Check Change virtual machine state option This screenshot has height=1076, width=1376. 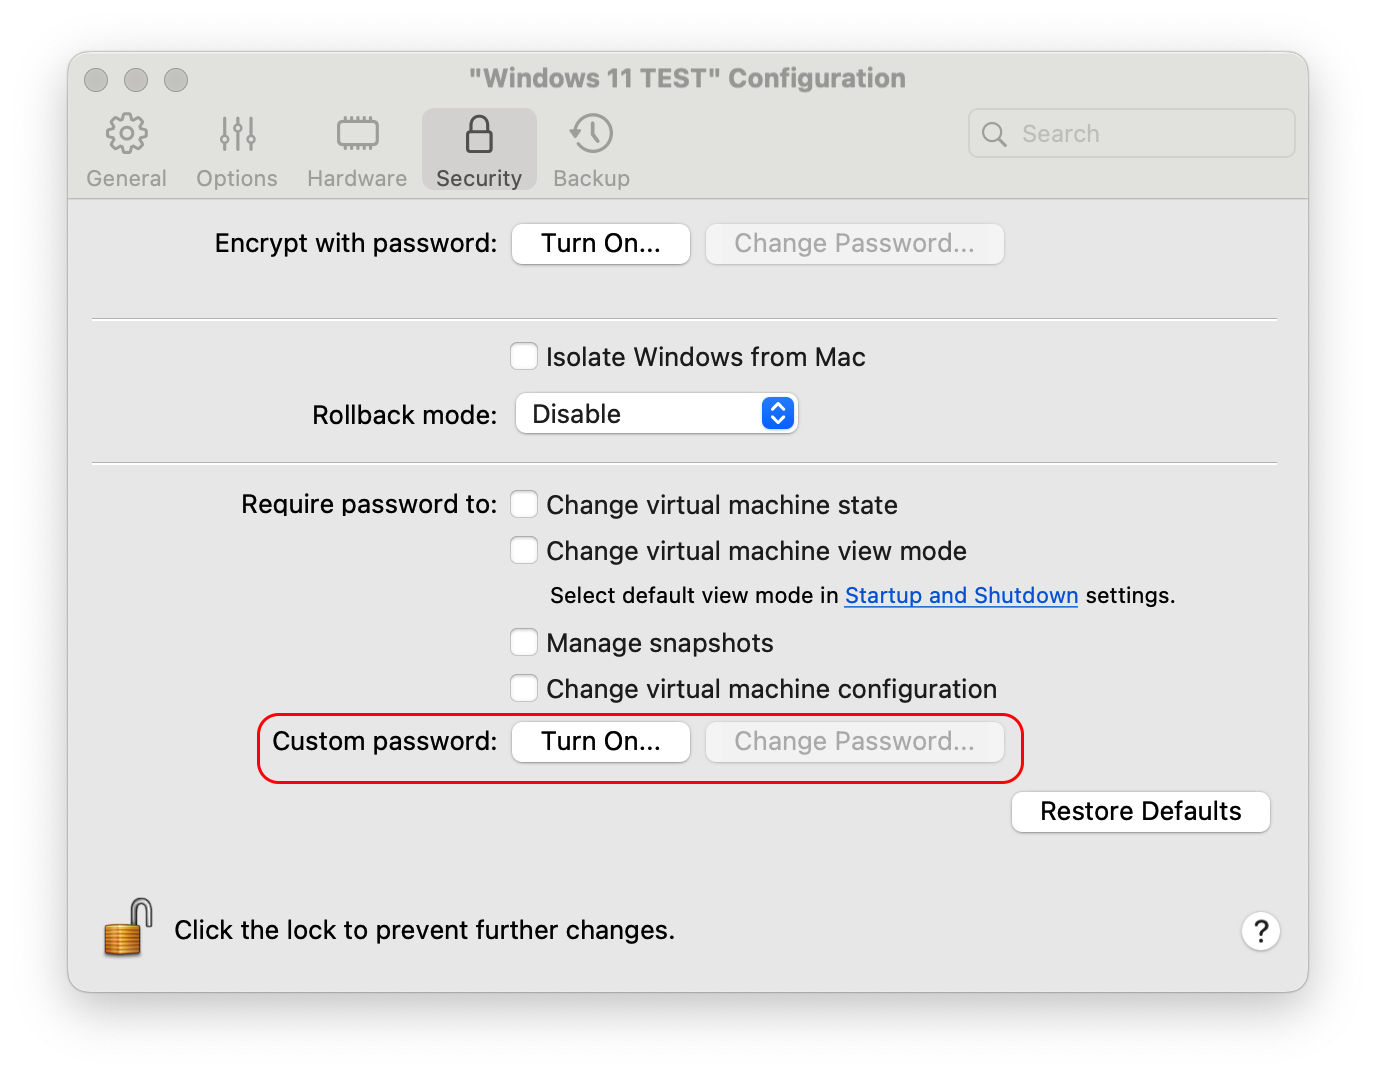point(524,505)
